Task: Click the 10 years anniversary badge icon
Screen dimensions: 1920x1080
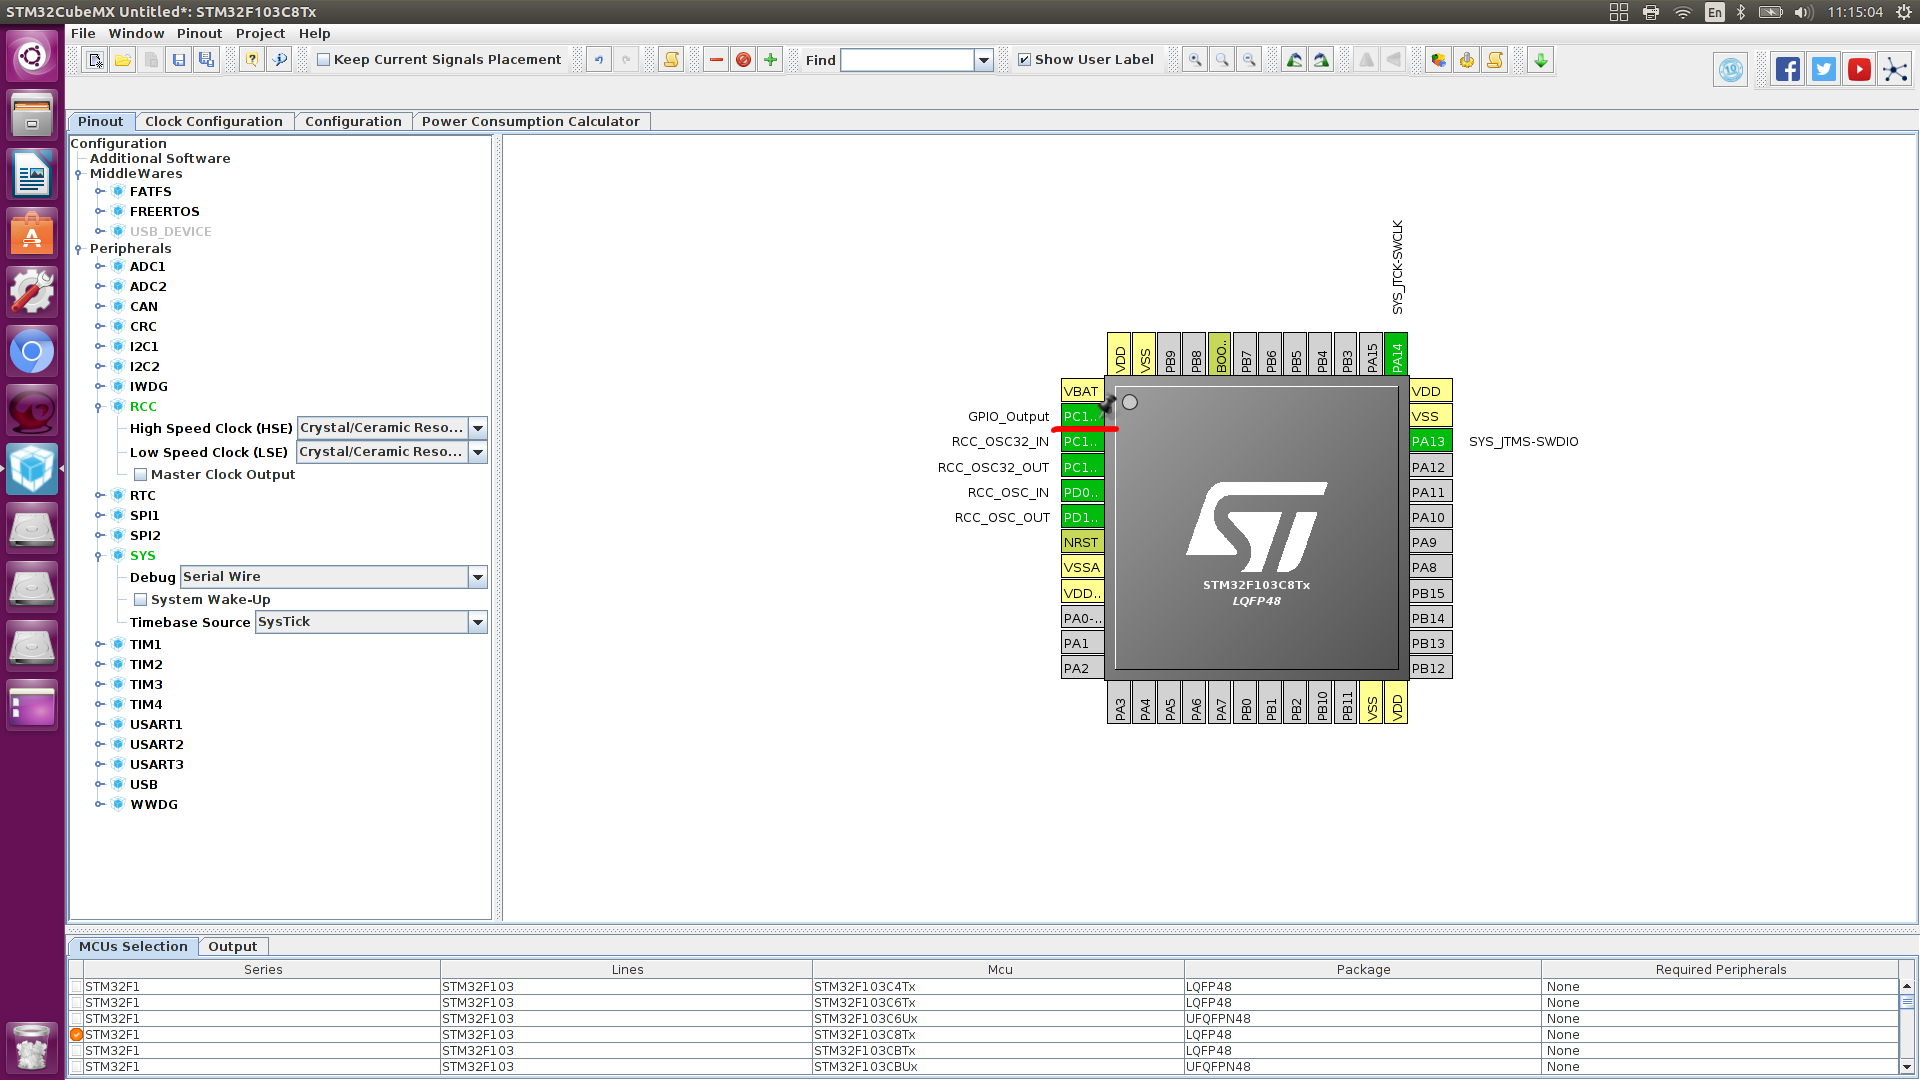Action: (1731, 70)
